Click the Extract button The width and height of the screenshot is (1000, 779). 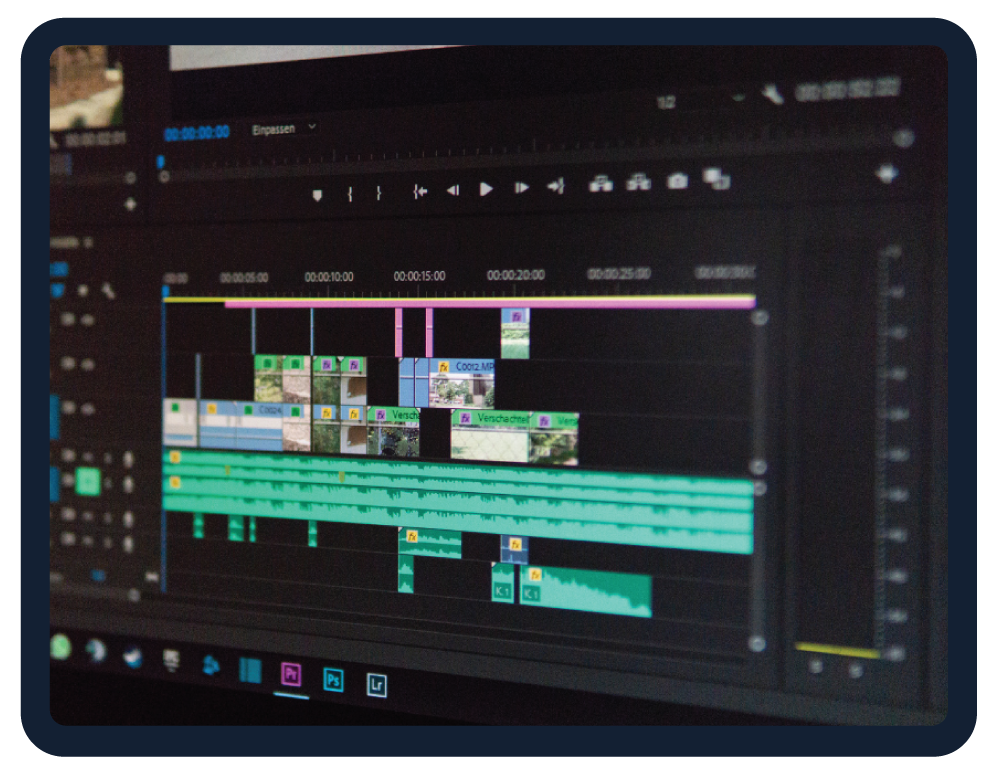[x=638, y=182]
